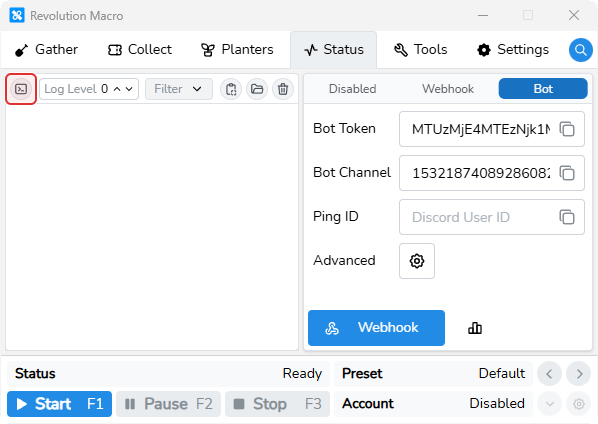Click the Stop F3 button
Screen dimensions: 598x424
277,404
